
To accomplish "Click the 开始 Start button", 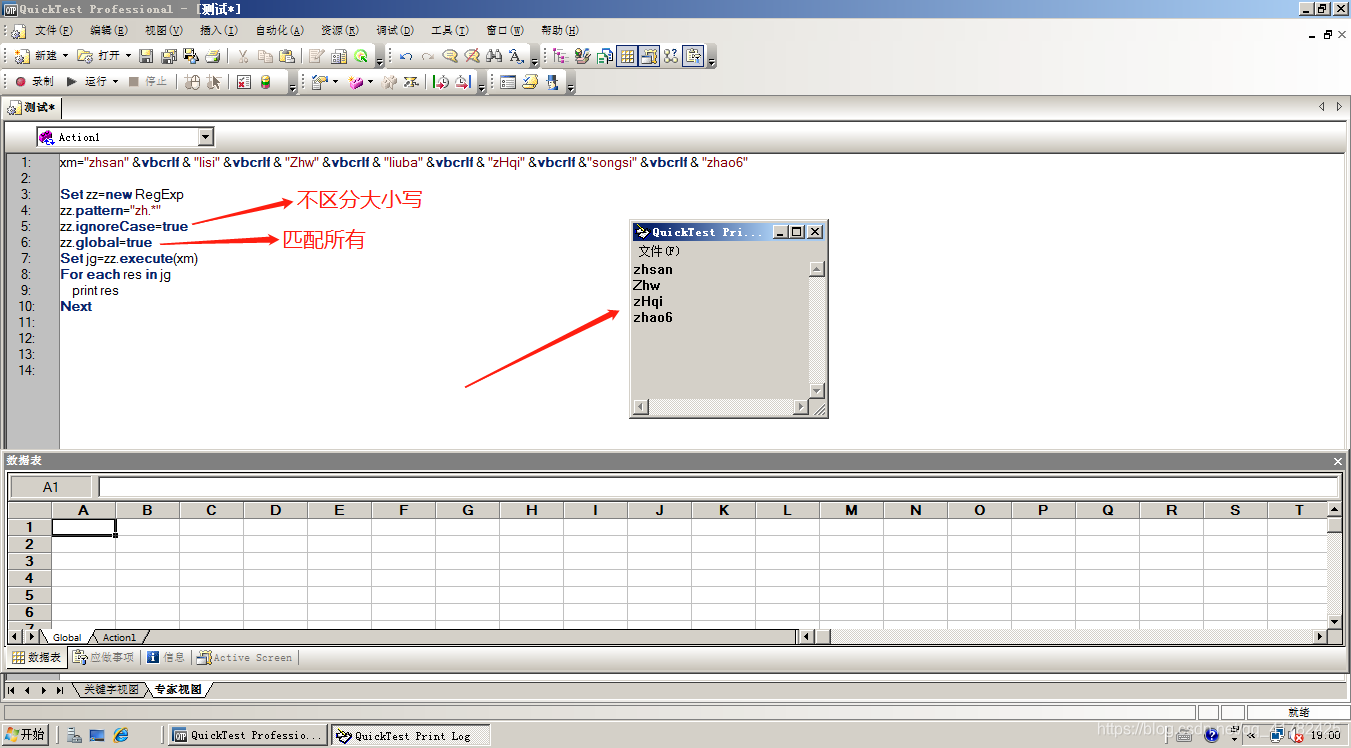I will point(25,735).
